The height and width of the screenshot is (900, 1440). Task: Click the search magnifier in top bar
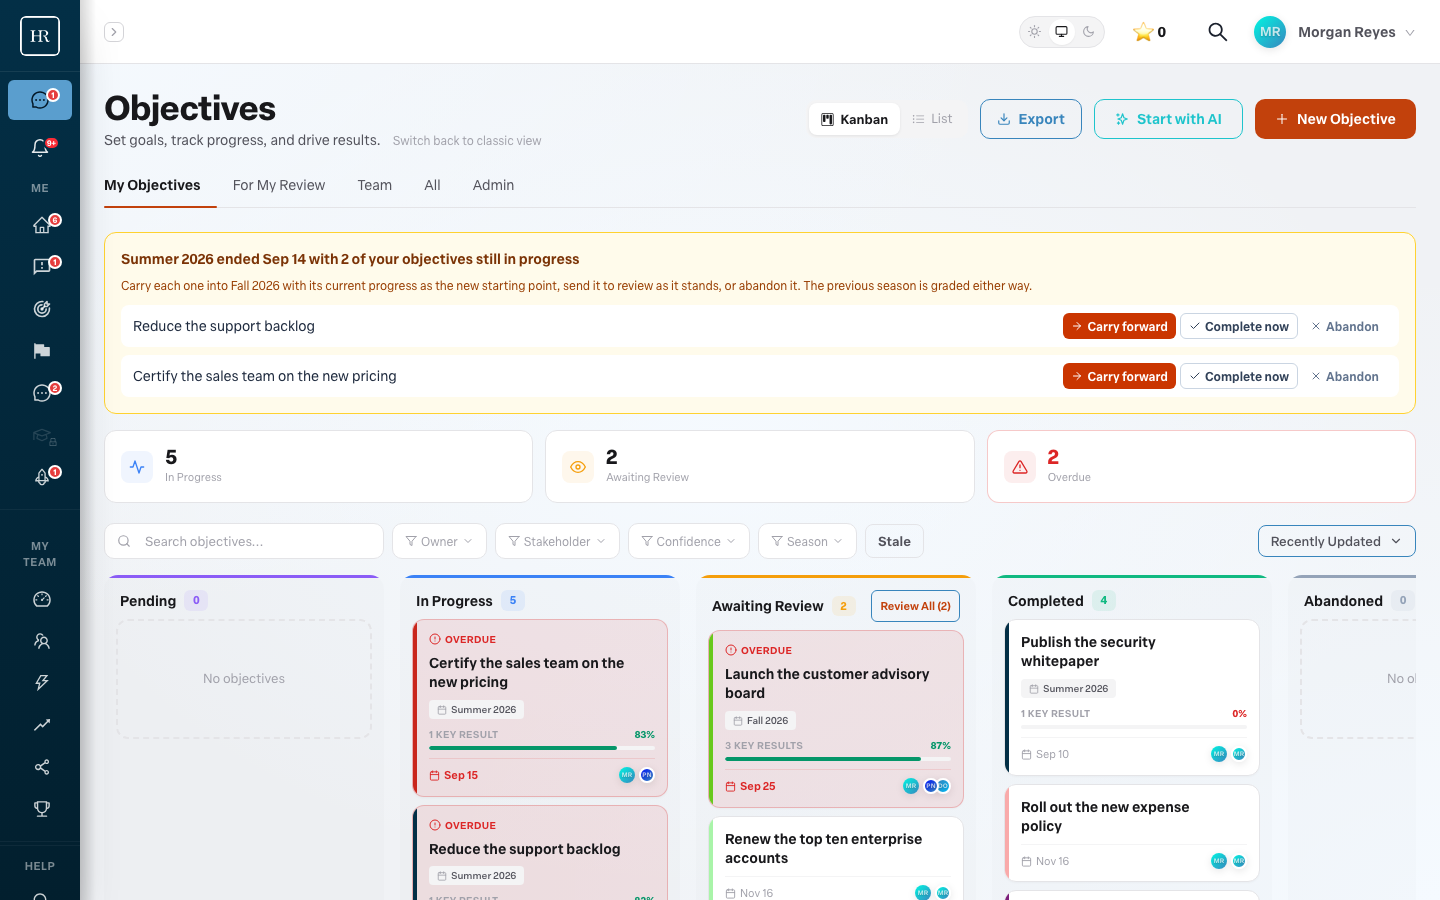1217,32
